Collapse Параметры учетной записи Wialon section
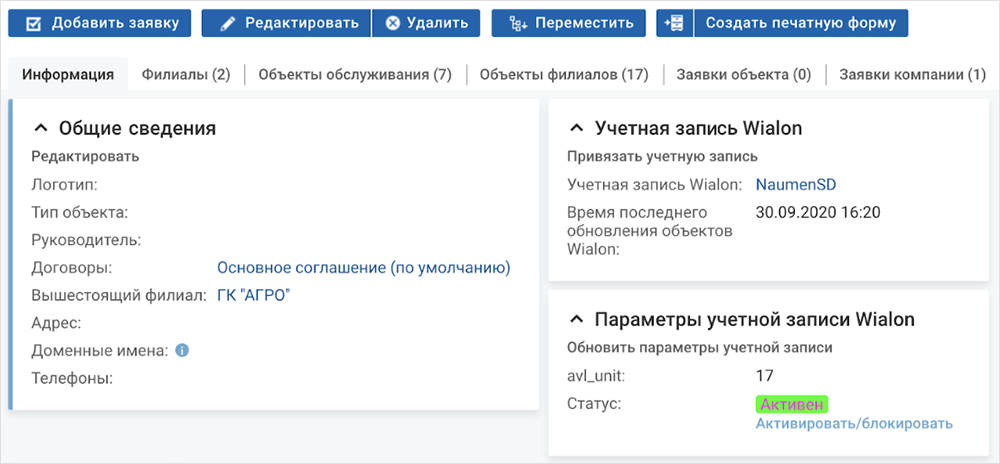 [576, 320]
